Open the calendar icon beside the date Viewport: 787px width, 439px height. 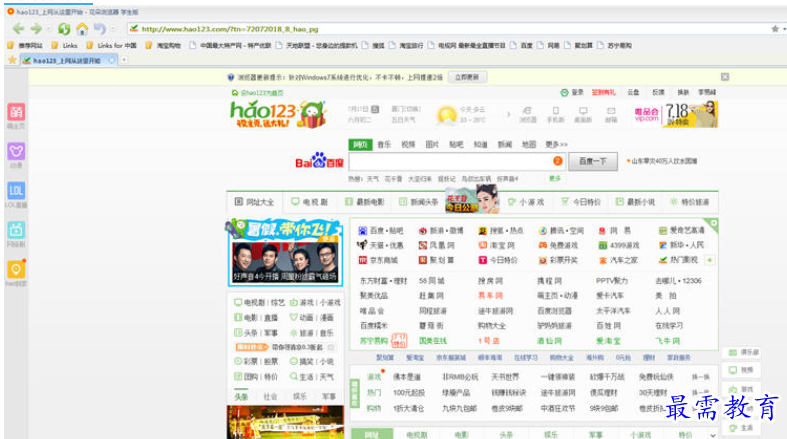[375, 109]
